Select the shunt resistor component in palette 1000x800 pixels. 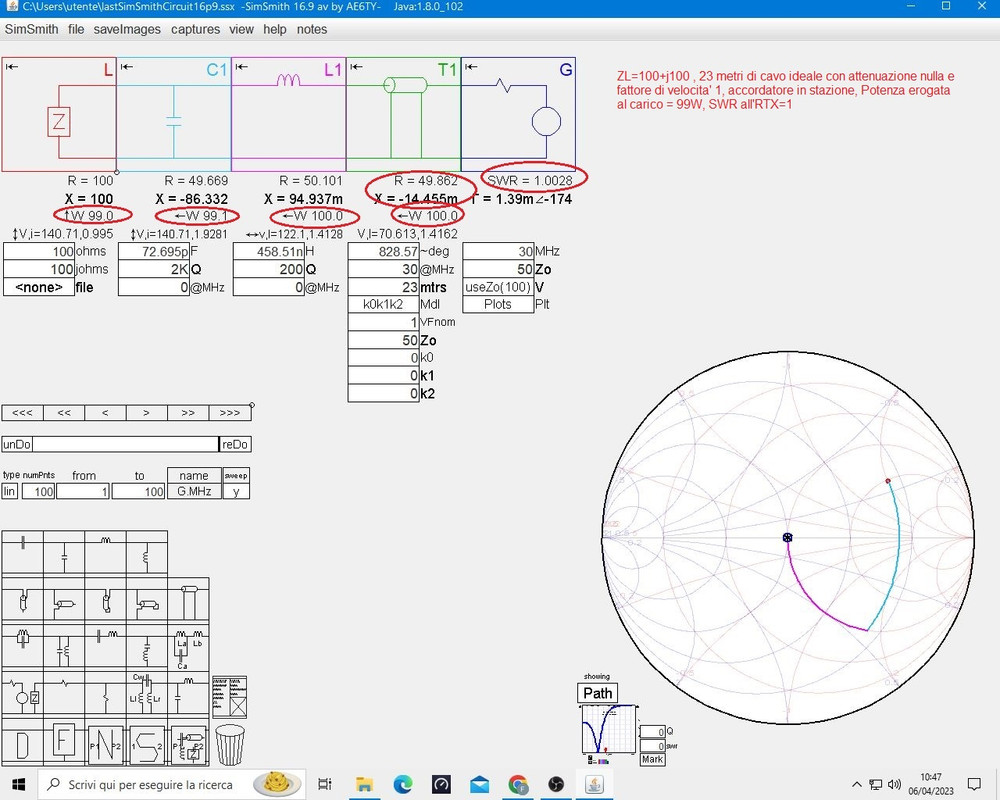pyautogui.click(x=105, y=693)
